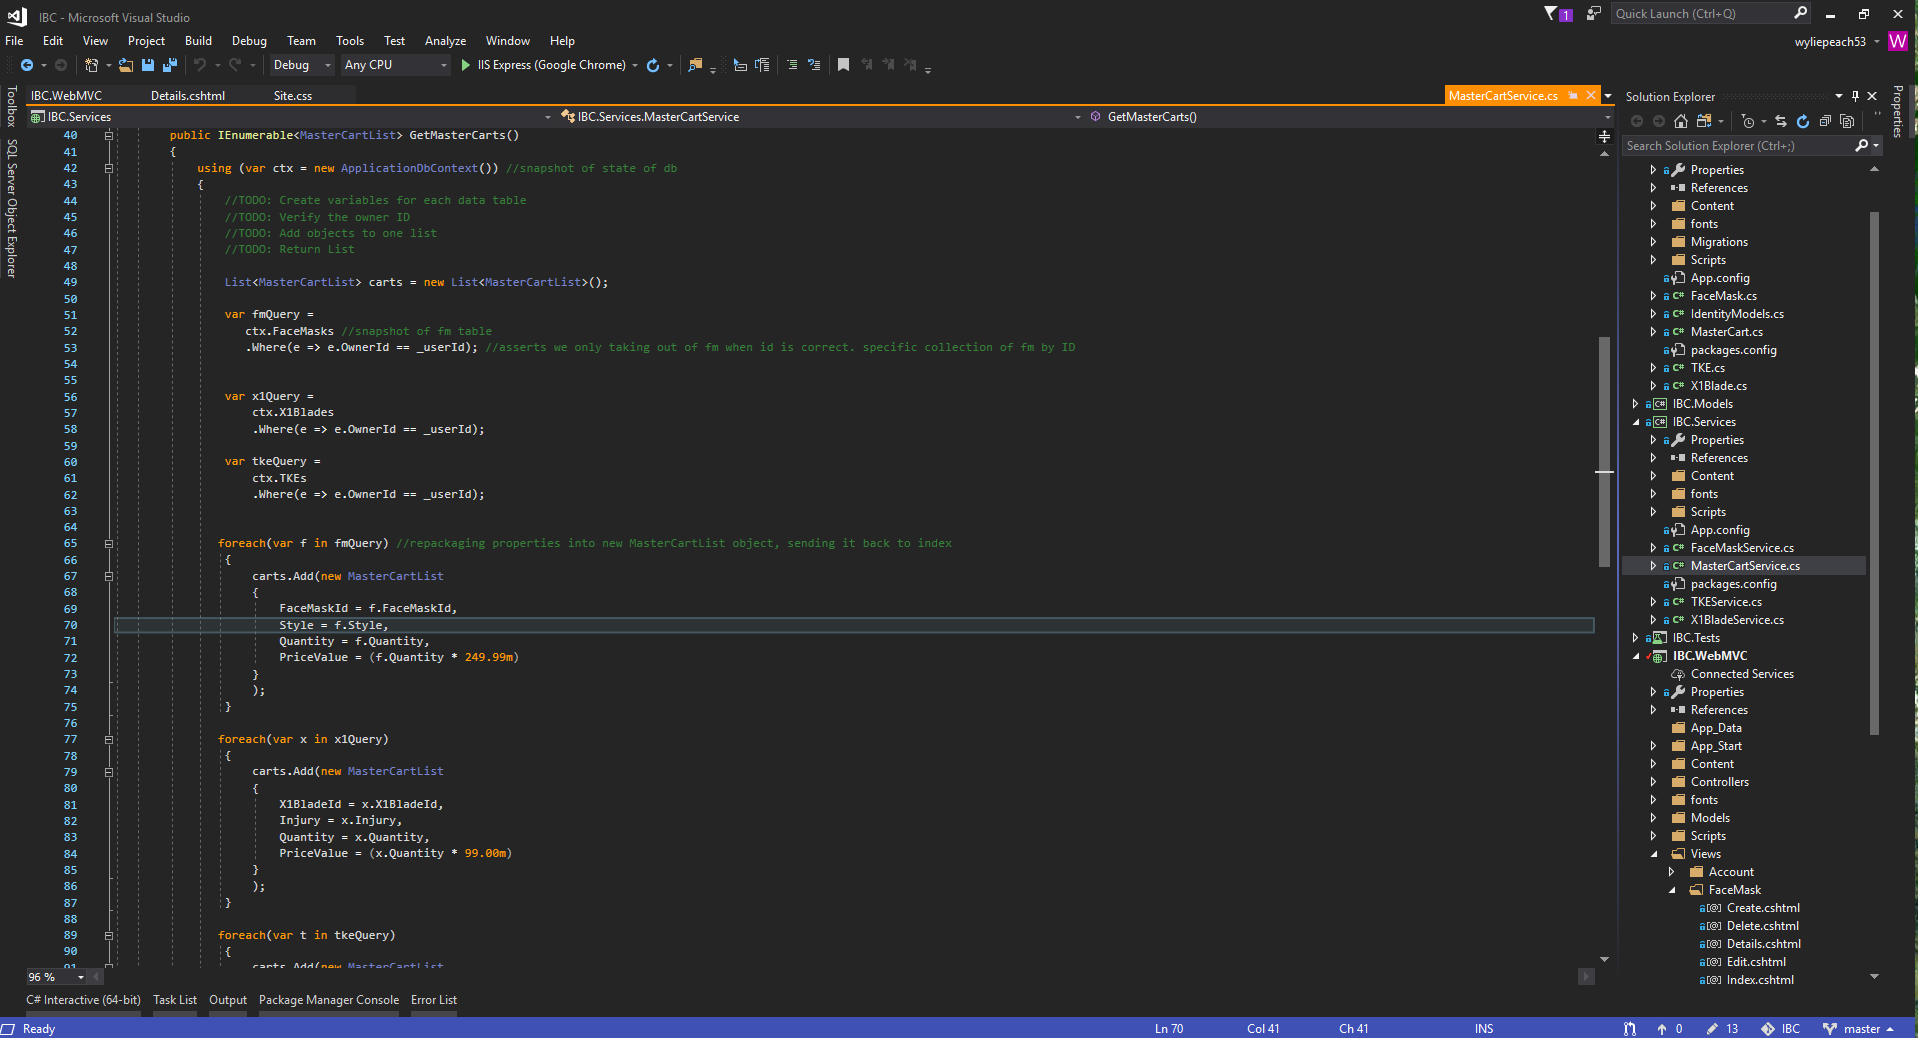Click Collapse All icon in Solution Explorer

pos(1825,121)
